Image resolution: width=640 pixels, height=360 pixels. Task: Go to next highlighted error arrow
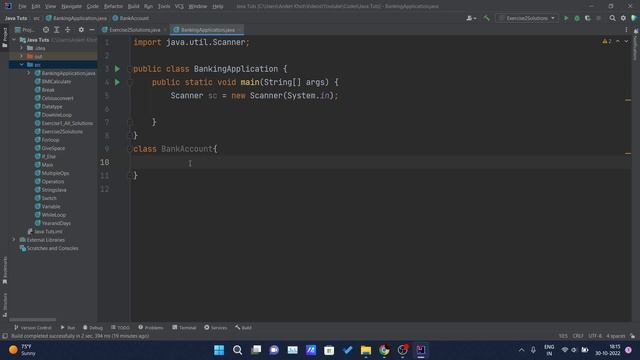[626, 41]
